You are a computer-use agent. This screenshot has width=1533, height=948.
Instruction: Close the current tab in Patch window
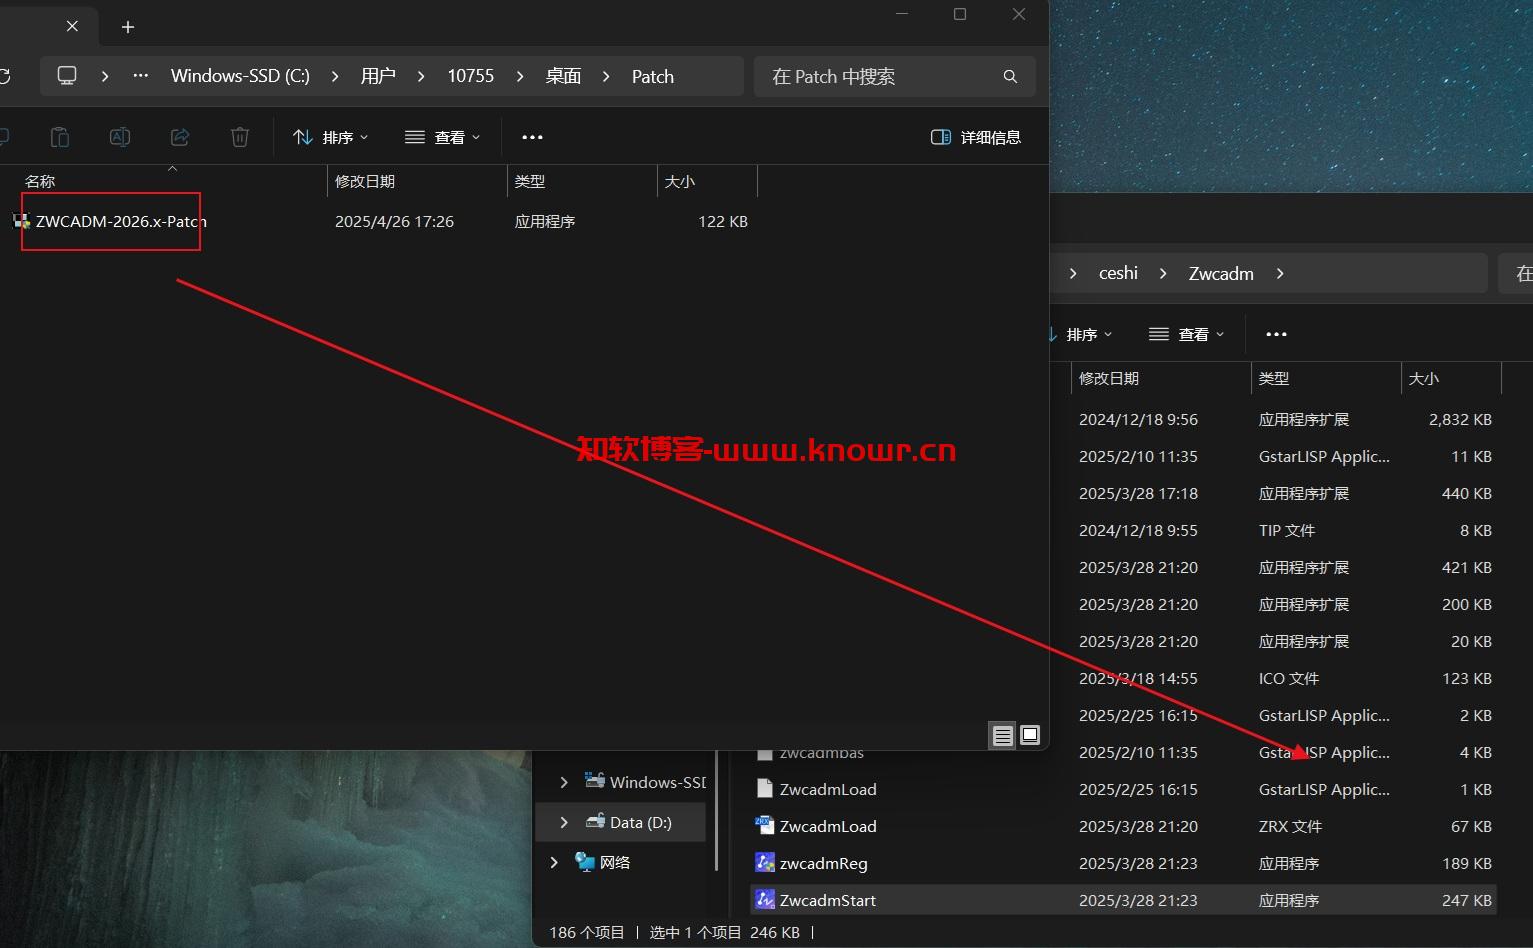click(72, 27)
